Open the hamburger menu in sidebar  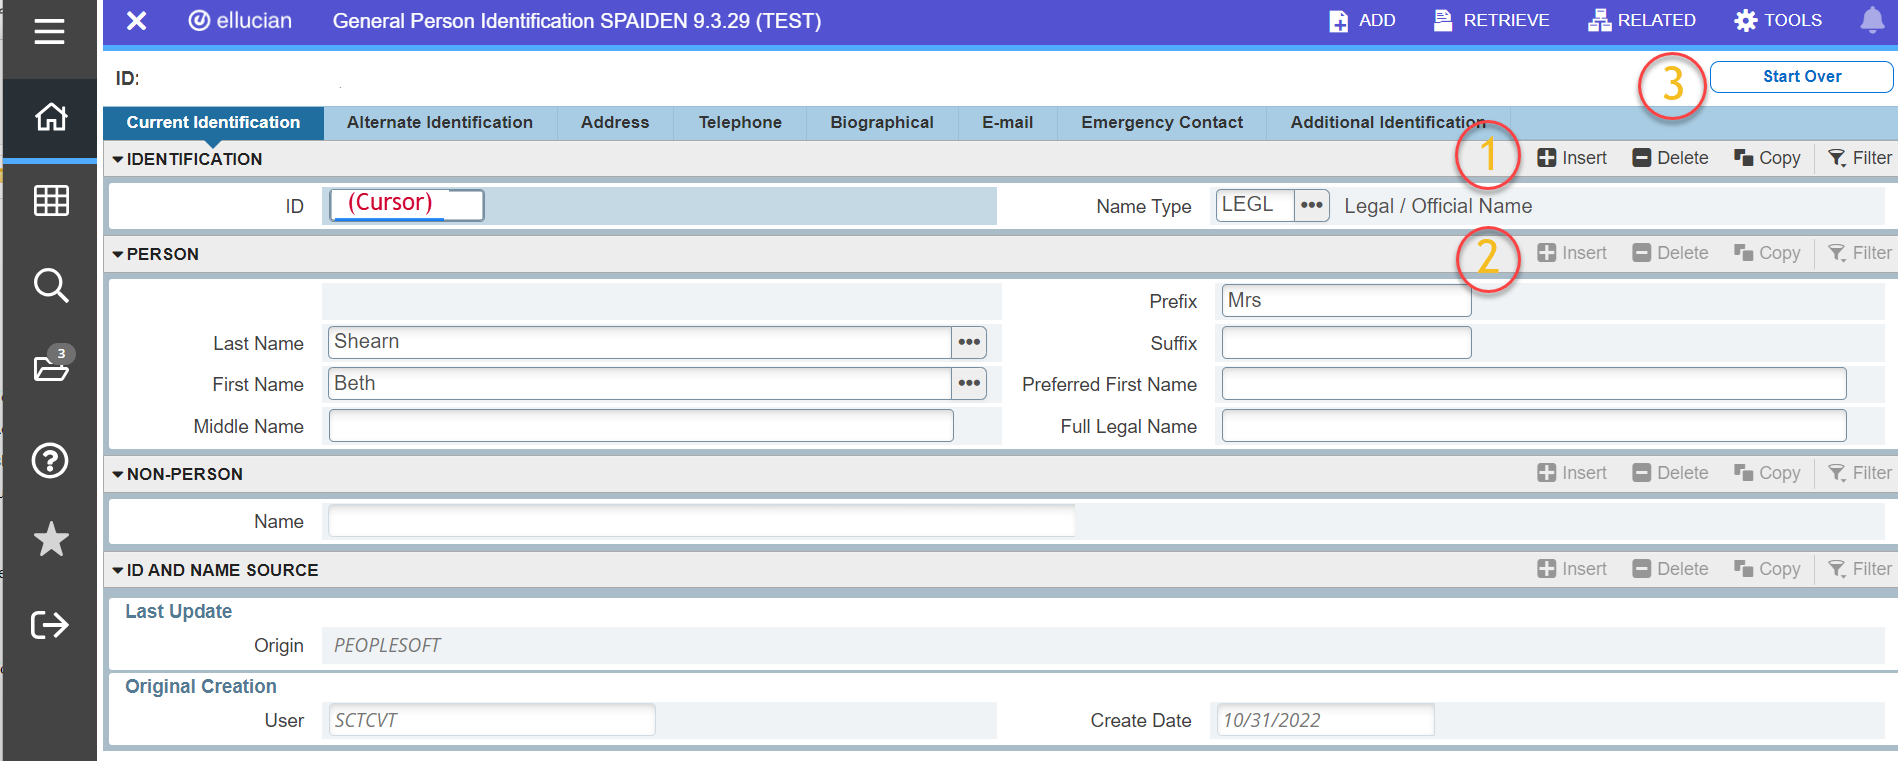(x=49, y=32)
